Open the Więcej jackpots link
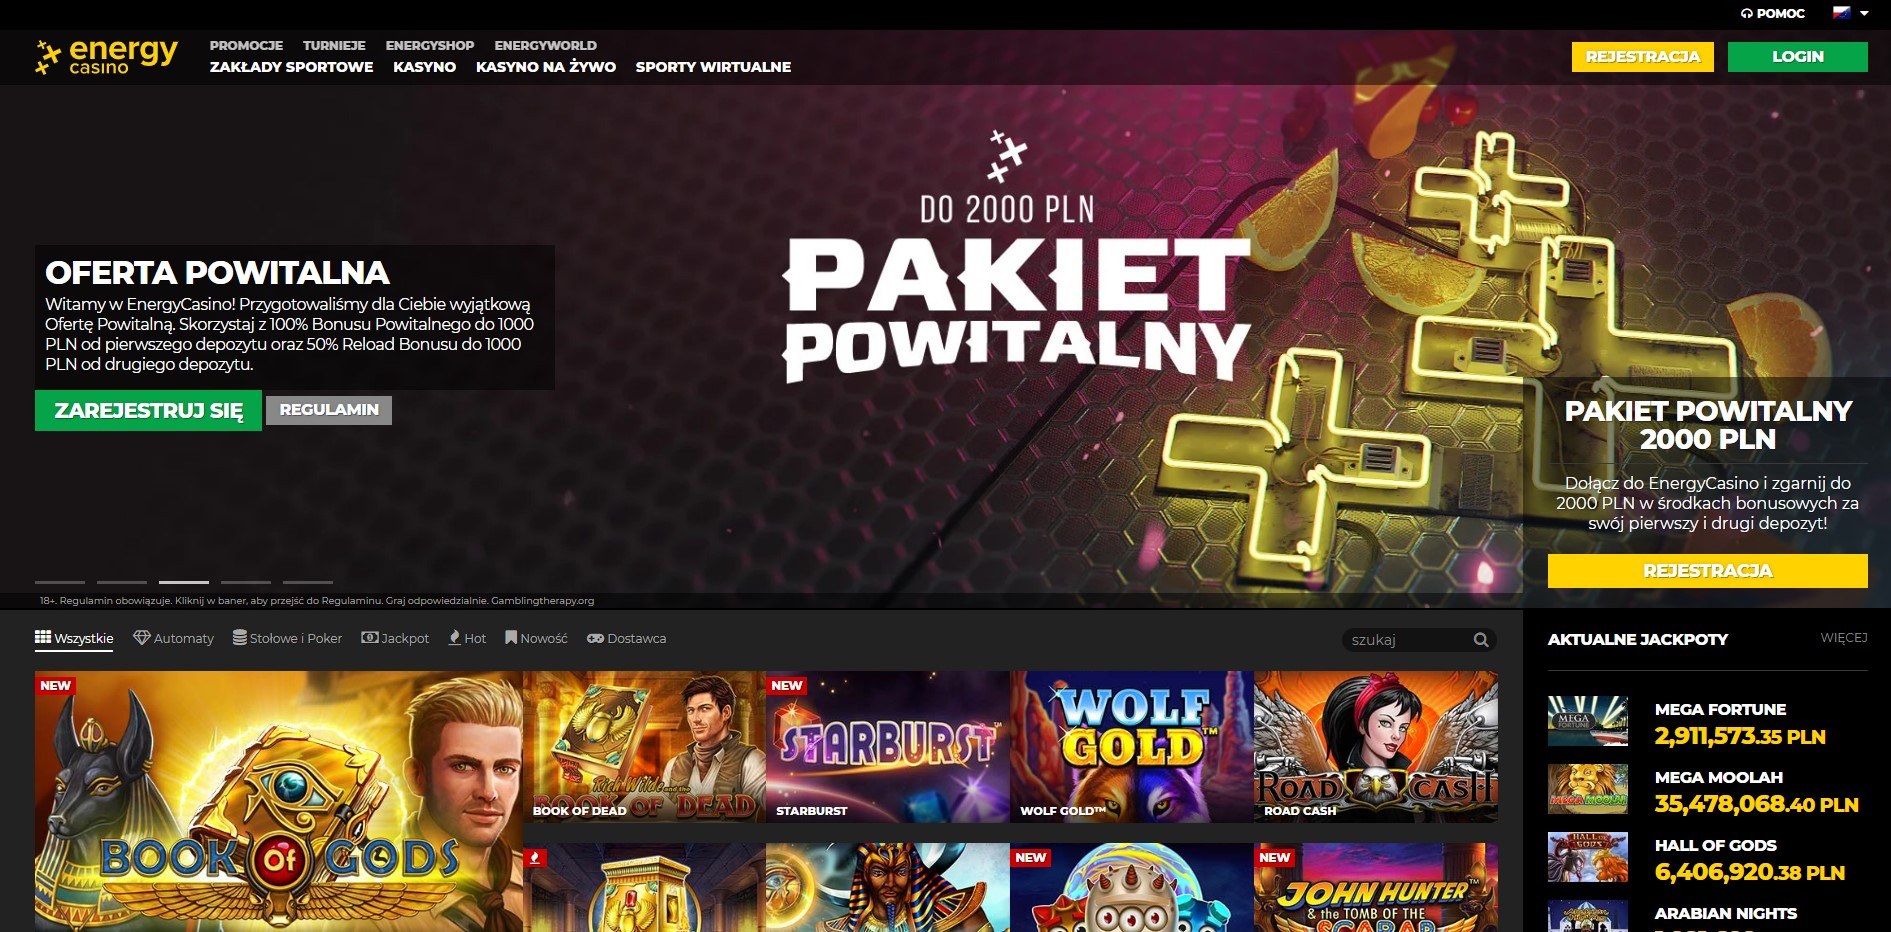Image resolution: width=1891 pixels, height=932 pixels. click(x=1843, y=638)
